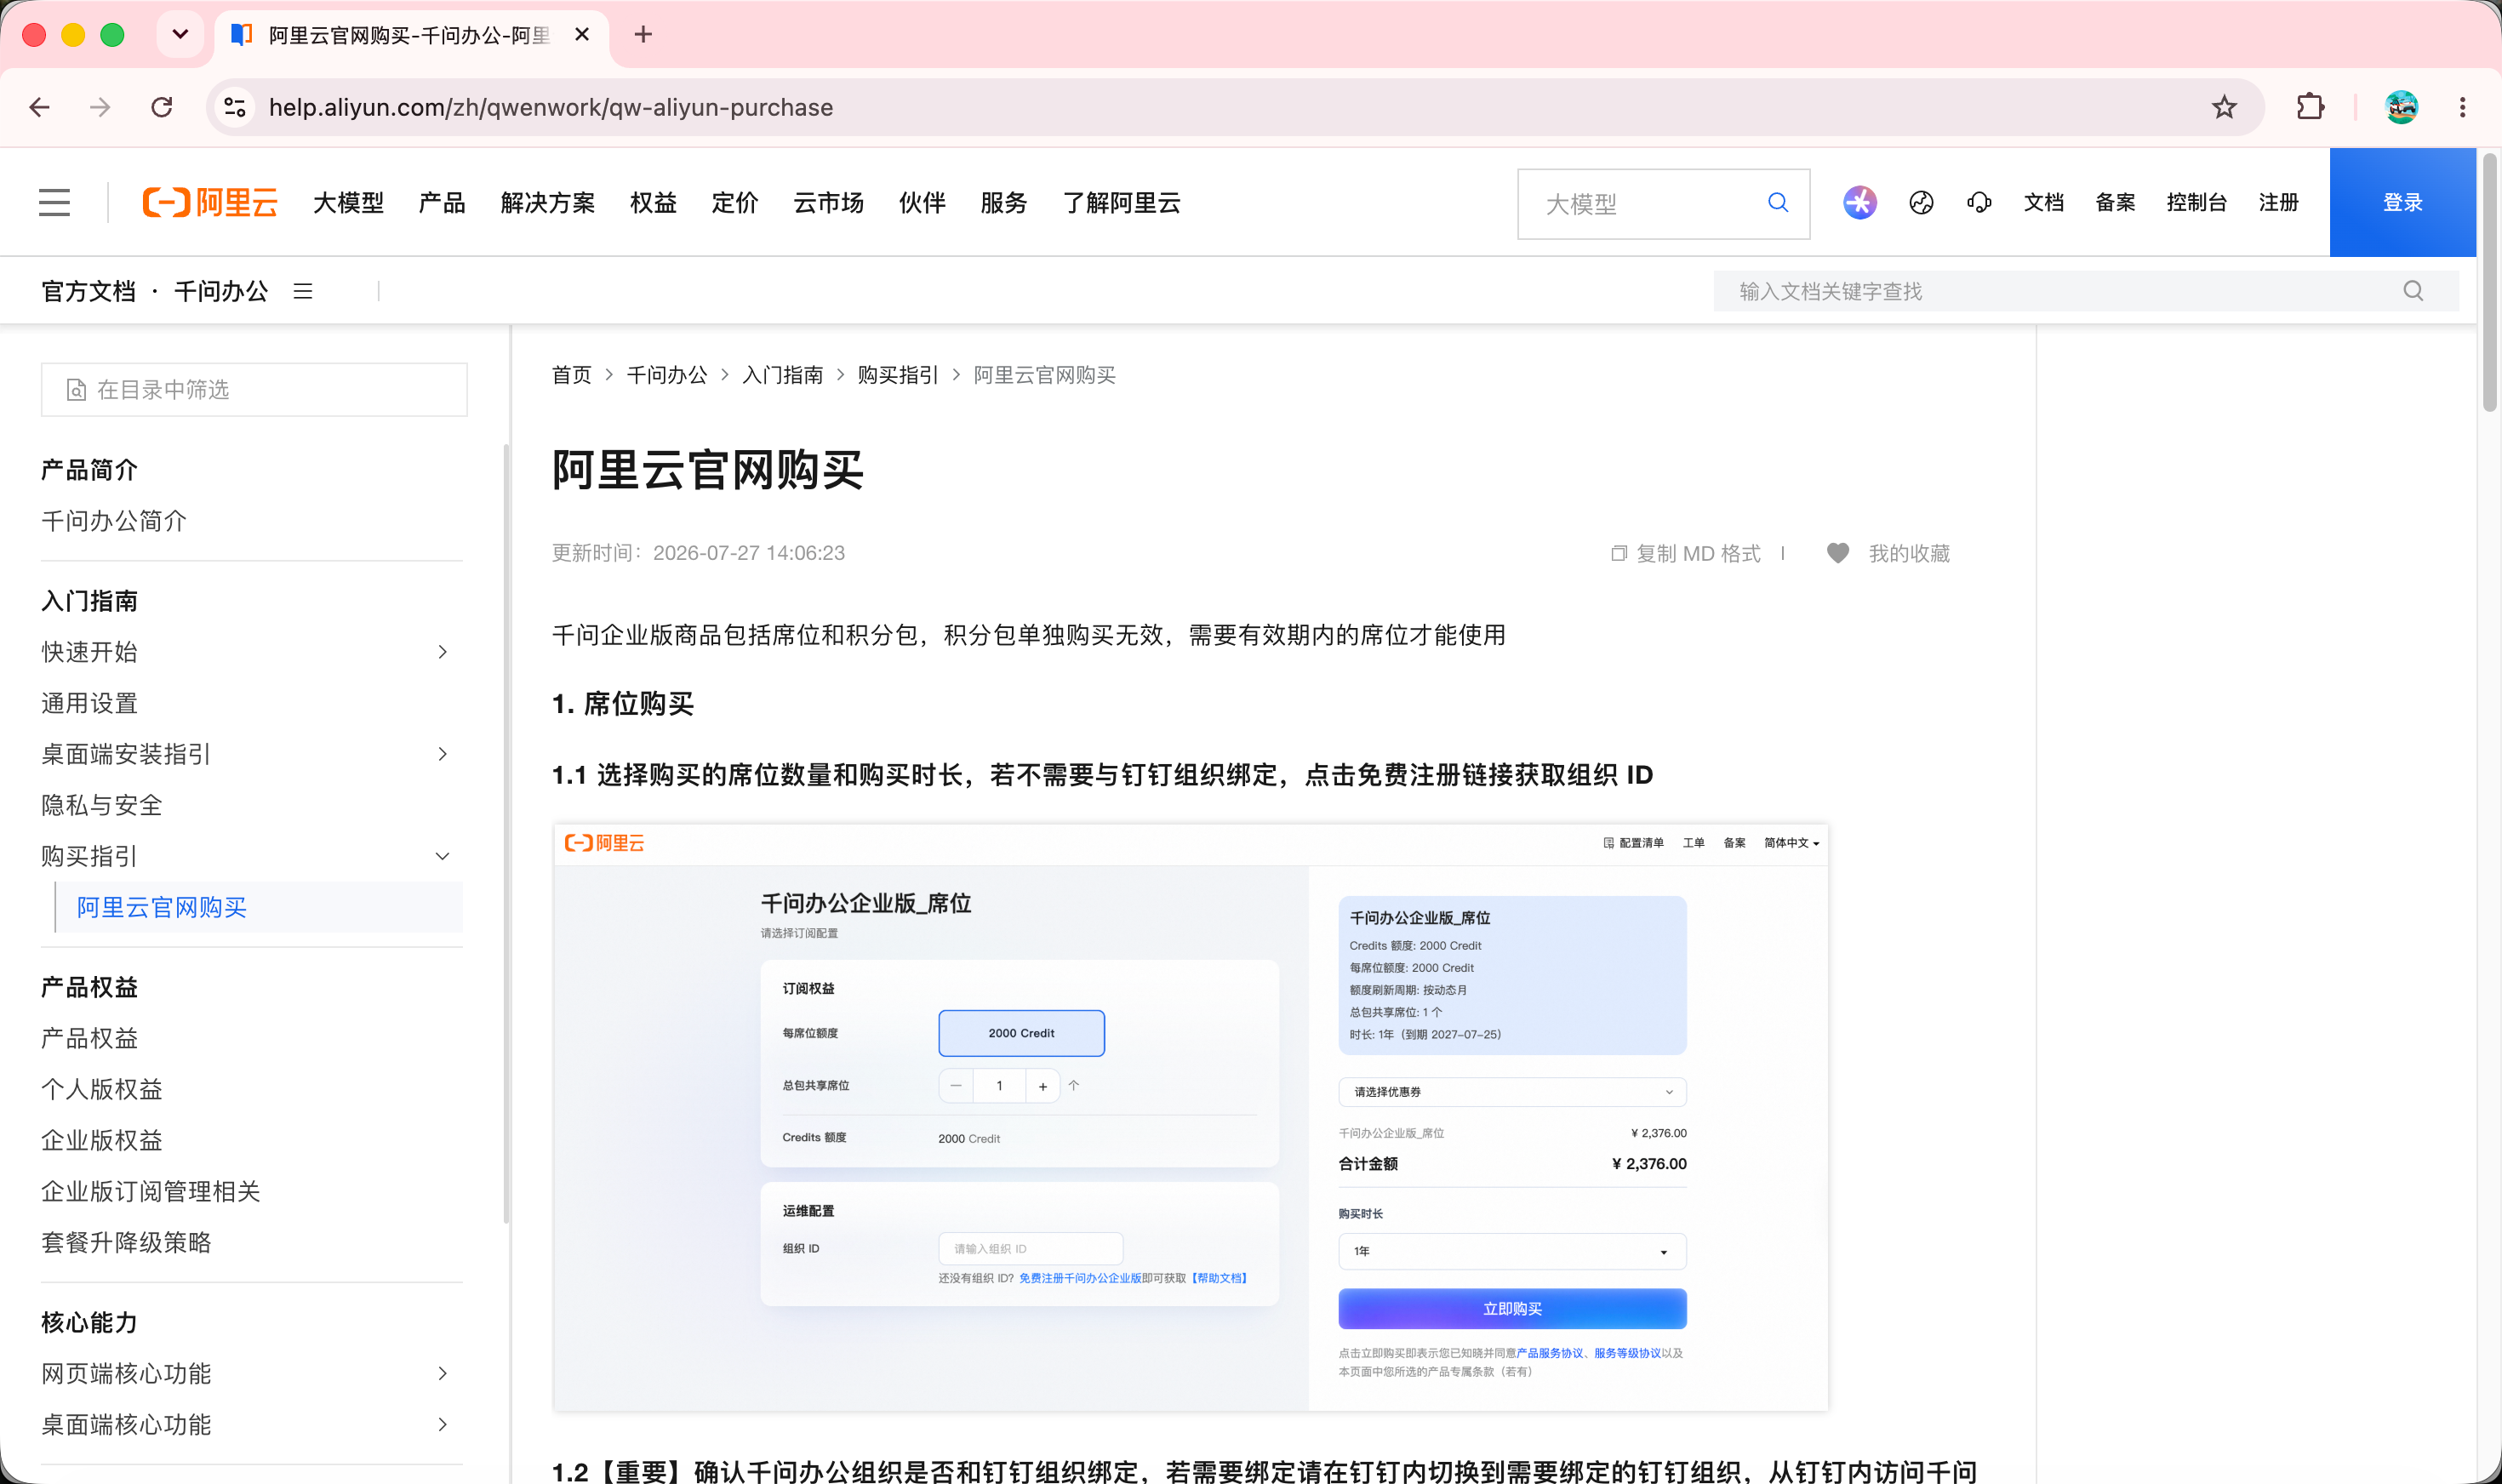This screenshot has height=1484, width=2502.
Task: Open the tab search dropdown arrow
Action: pos(180,35)
